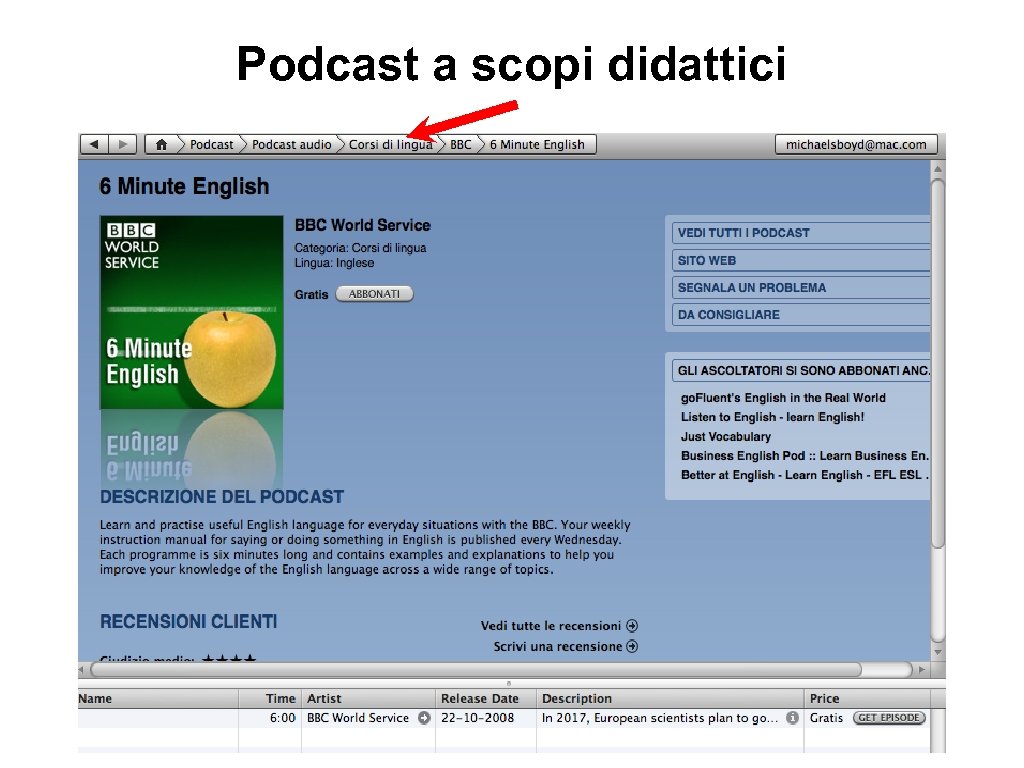This screenshot has width=1024, height=768.
Task: Open the disclosure arrow next to BBC World Service
Action: coord(425,718)
